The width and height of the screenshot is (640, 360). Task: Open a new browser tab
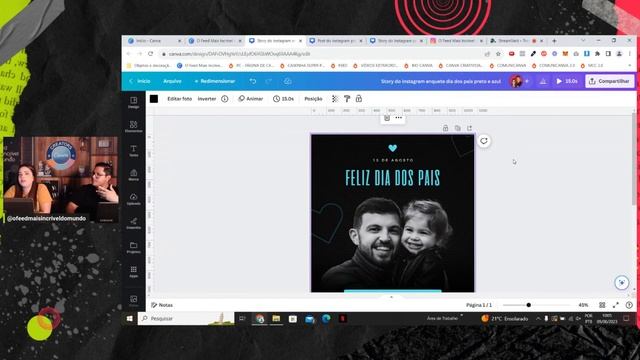[x=554, y=41]
